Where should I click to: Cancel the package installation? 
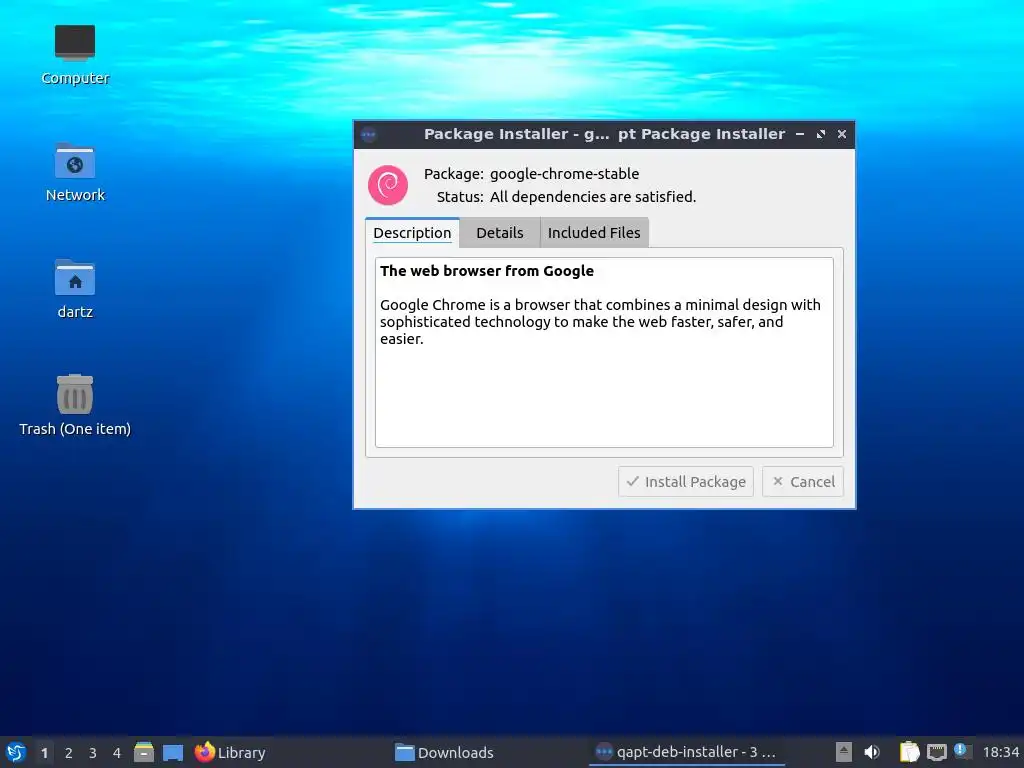click(x=803, y=481)
